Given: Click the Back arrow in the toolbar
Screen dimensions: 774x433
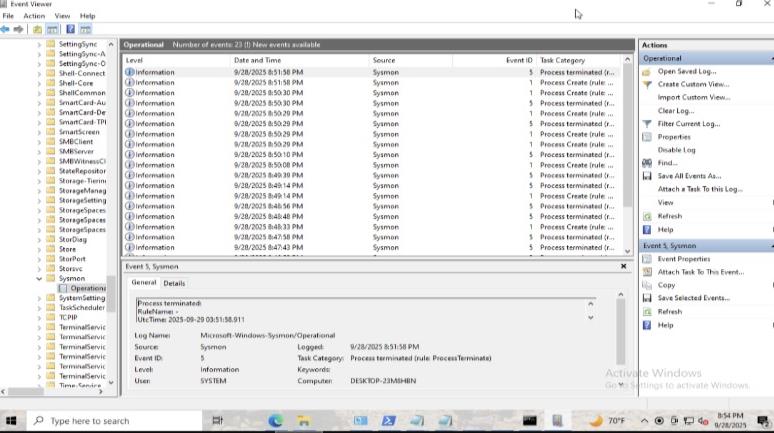Looking at the screenshot, I should 5,30.
